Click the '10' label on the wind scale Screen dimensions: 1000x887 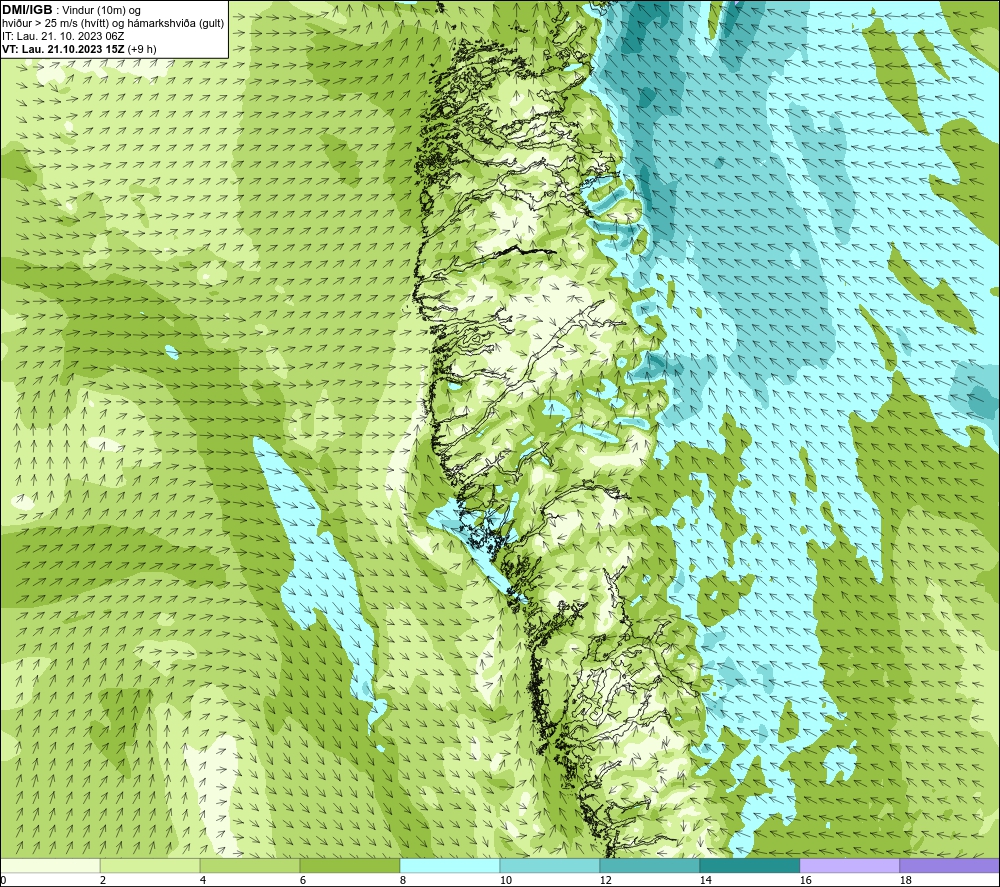(x=505, y=881)
